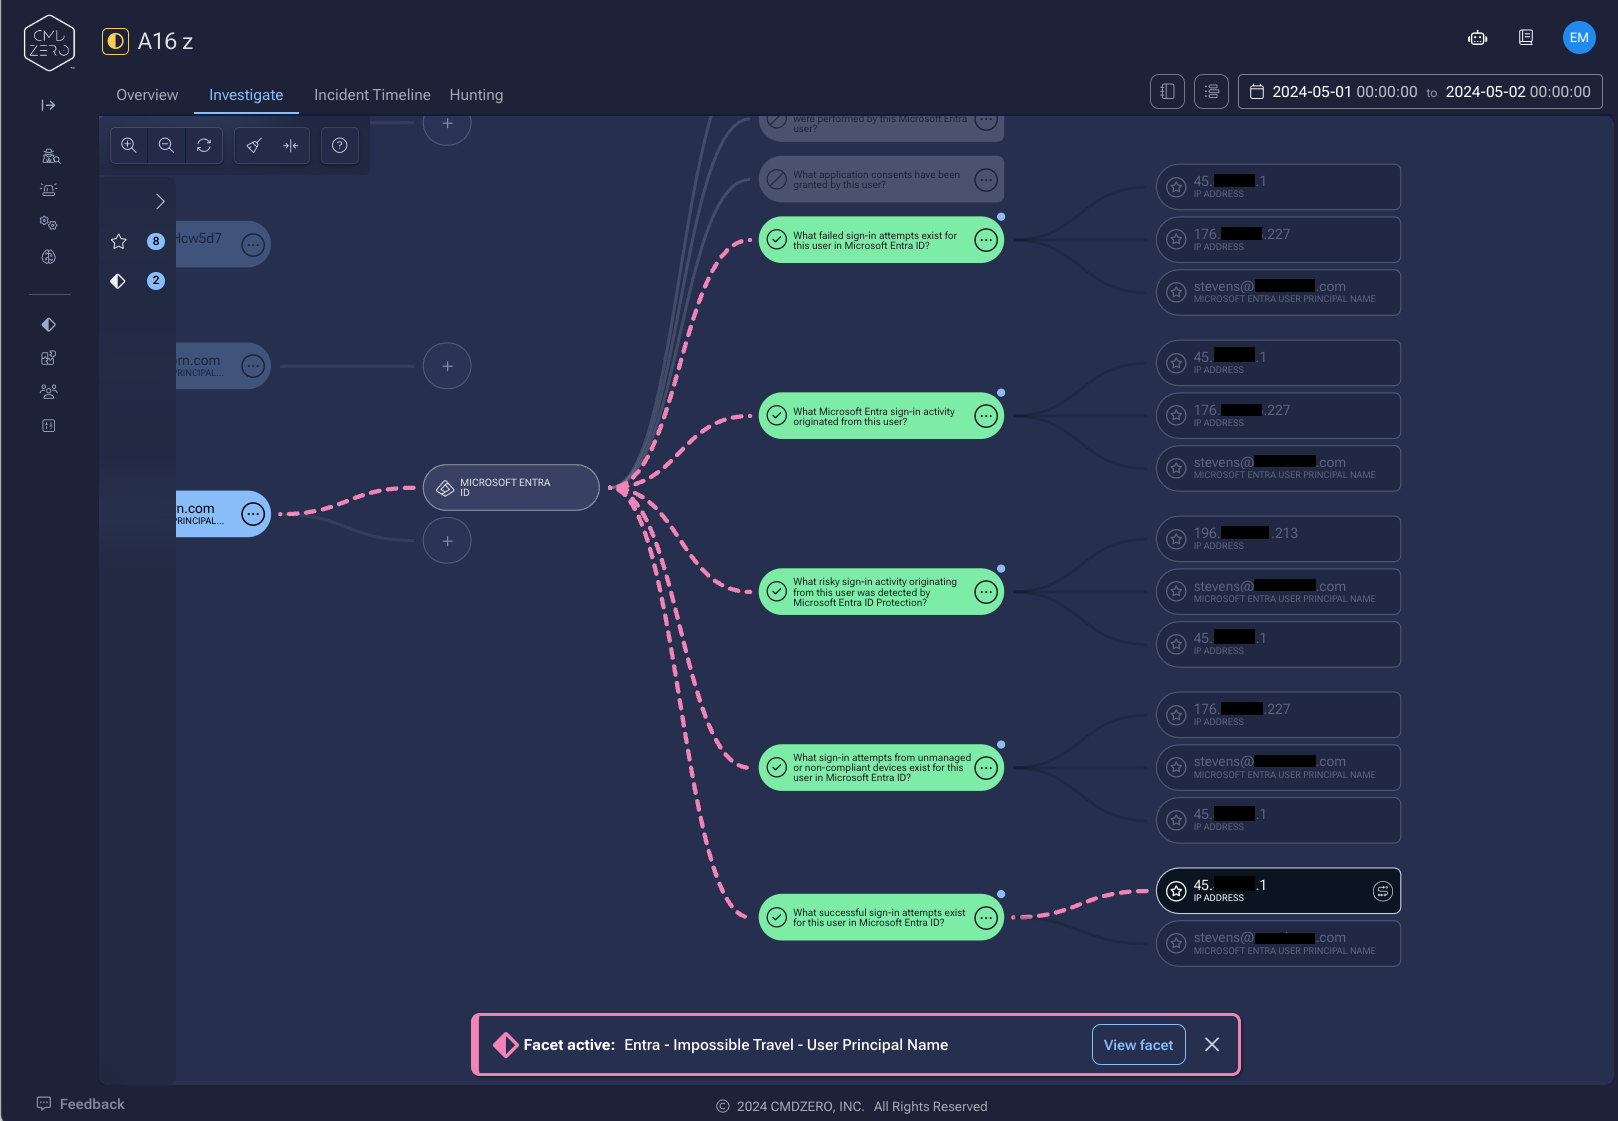Open the date range picker
This screenshot has height=1121, width=1618.
point(1420,92)
